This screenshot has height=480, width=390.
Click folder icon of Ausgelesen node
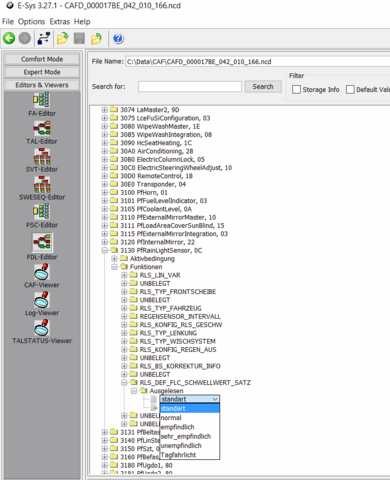click(144, 391)
